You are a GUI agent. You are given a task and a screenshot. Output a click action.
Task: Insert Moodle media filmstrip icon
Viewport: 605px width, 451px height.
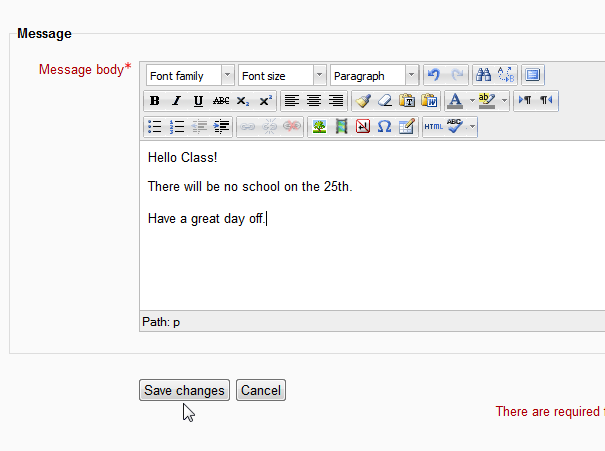coord(341,127)
